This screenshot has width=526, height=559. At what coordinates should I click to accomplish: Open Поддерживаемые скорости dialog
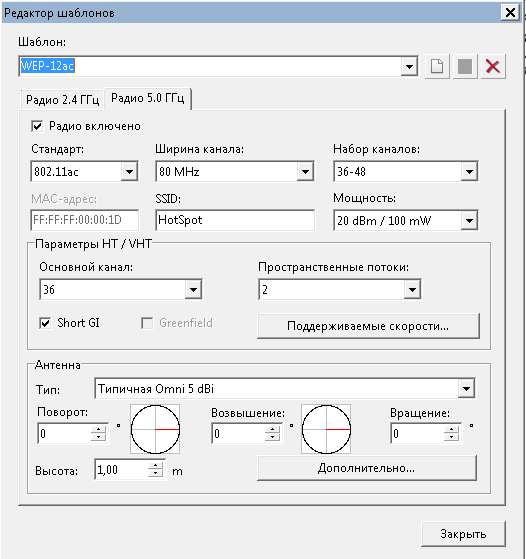pyautogui.click(x=368, y=326)
